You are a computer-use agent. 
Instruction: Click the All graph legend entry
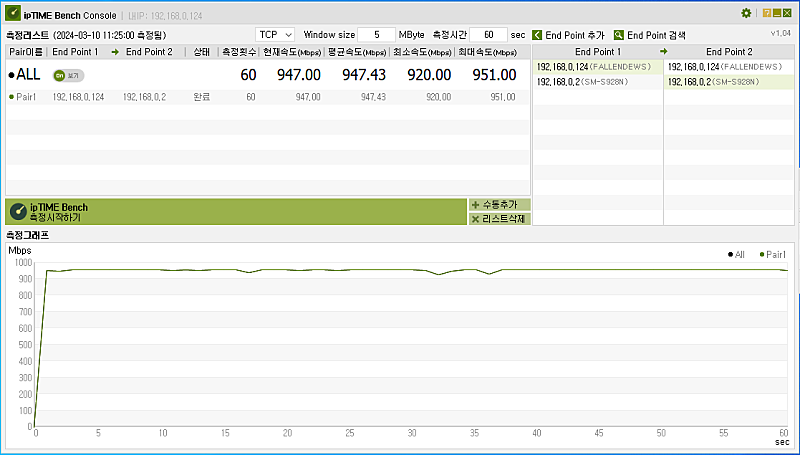click(736, 254)
